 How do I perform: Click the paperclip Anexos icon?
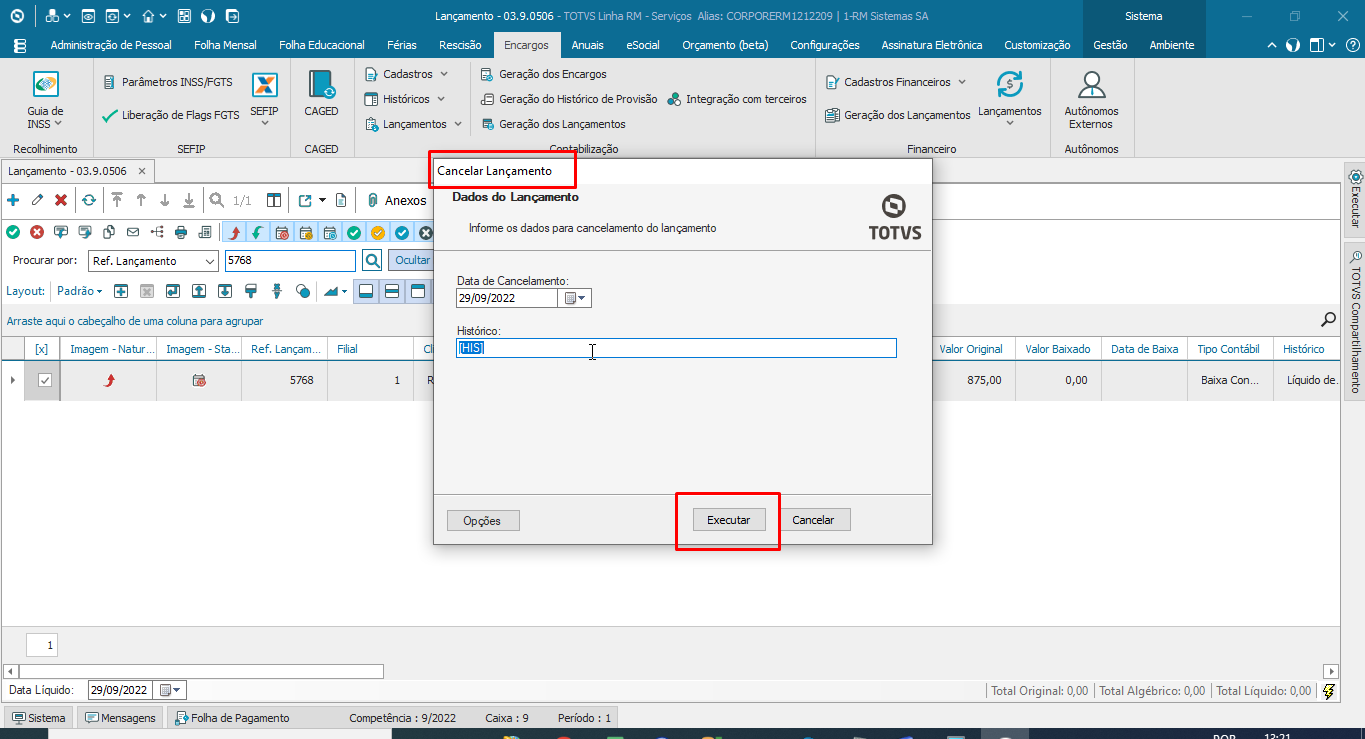372,200
